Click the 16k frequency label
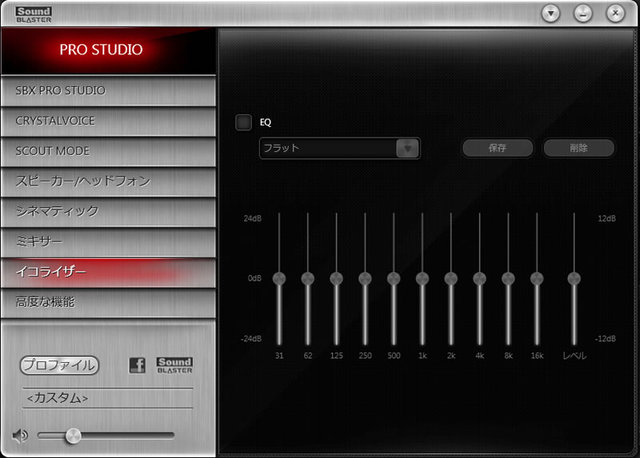 click(537, 356)
